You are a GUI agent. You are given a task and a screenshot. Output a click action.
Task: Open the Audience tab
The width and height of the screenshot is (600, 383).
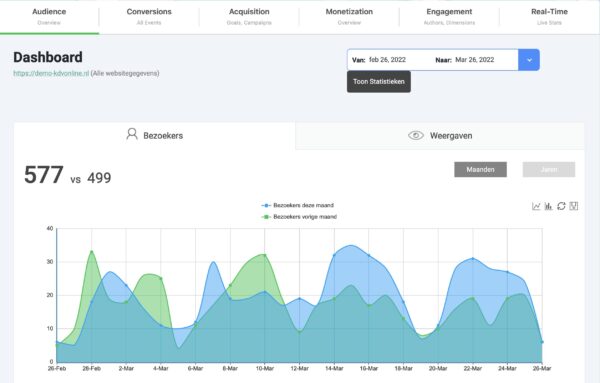pyautogui.click(x=49, y=16)
